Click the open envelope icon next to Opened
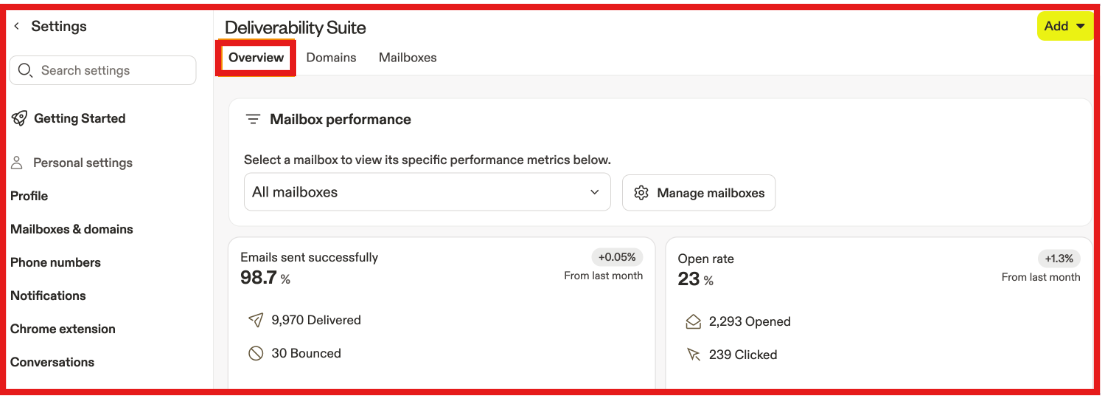This screenshot has height=396, width=1101. 693,322
